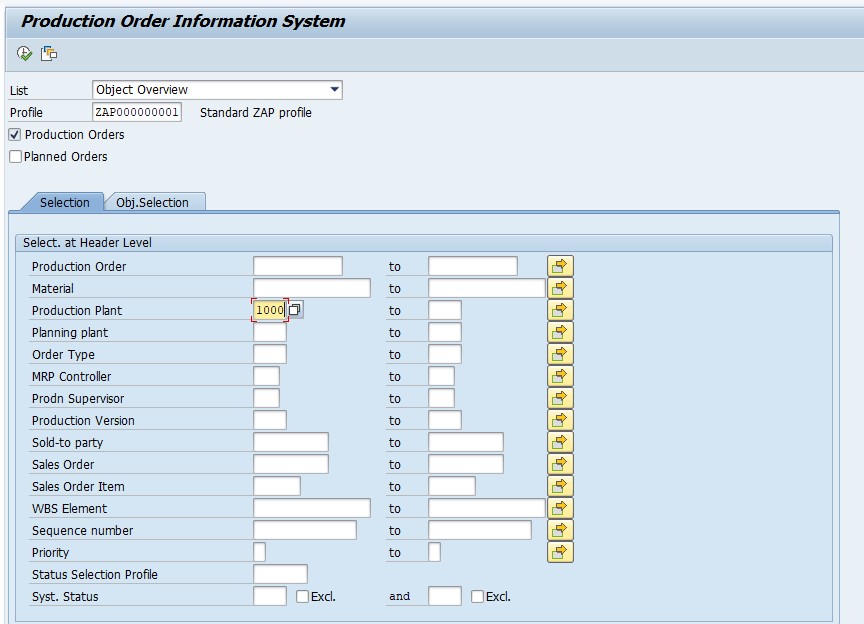Click the Sold-to party from-value field

[x=290, y=442]
